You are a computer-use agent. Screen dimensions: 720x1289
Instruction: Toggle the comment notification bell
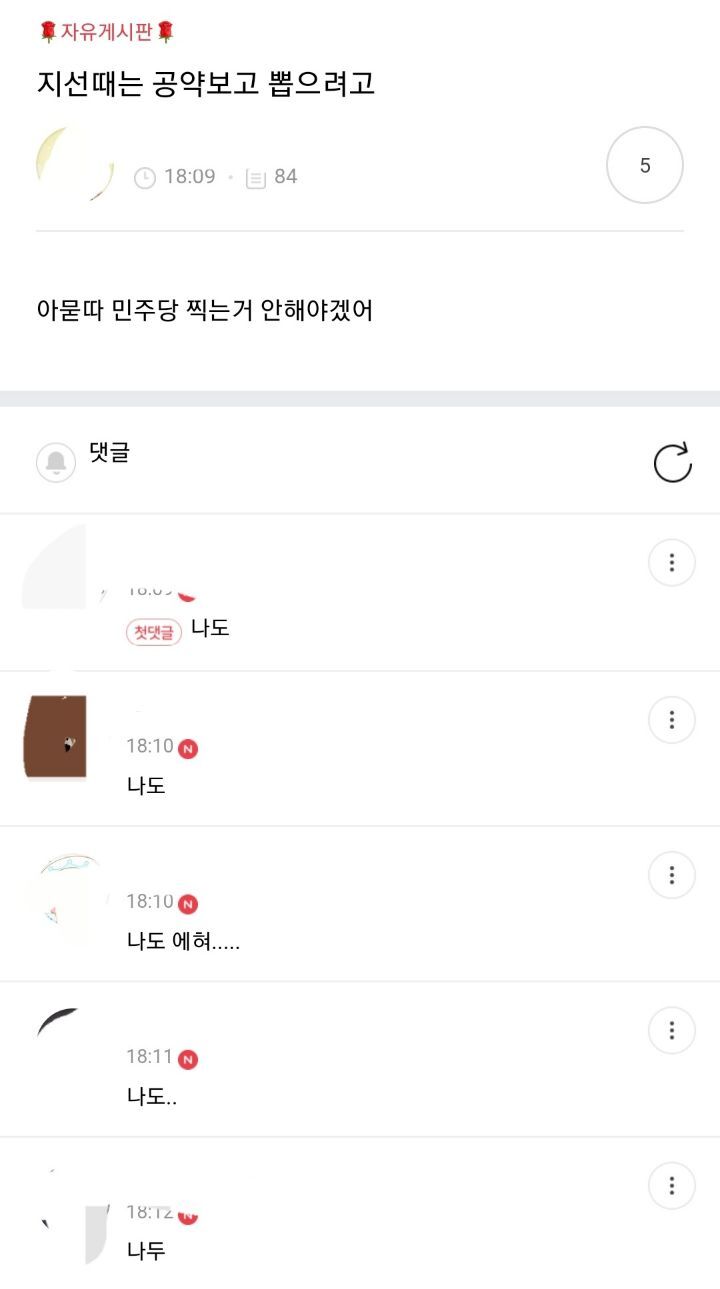point(56,462)
